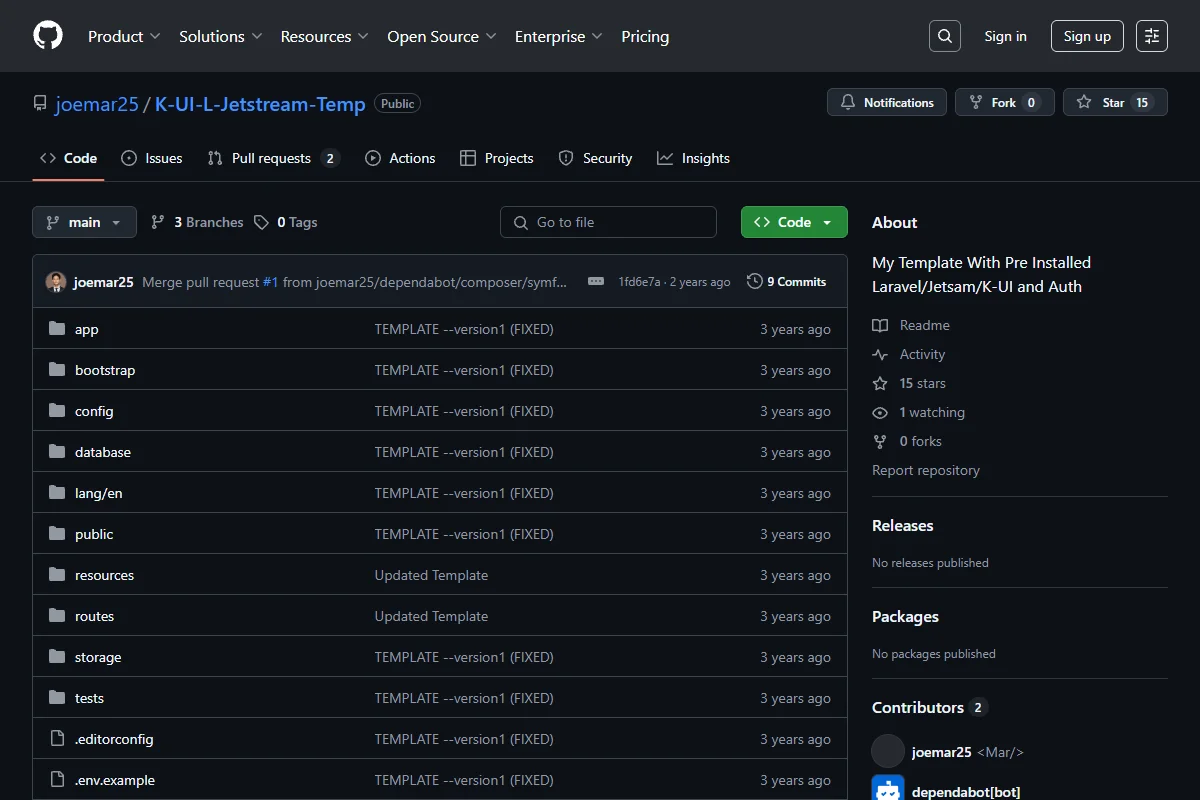Fork the repository

(1005, 102)
